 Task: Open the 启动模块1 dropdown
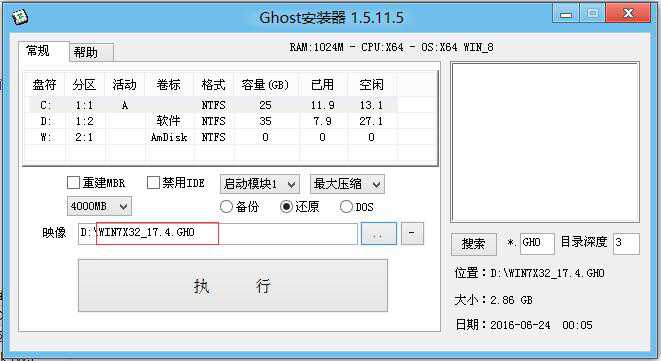click(x=260, y=184)
